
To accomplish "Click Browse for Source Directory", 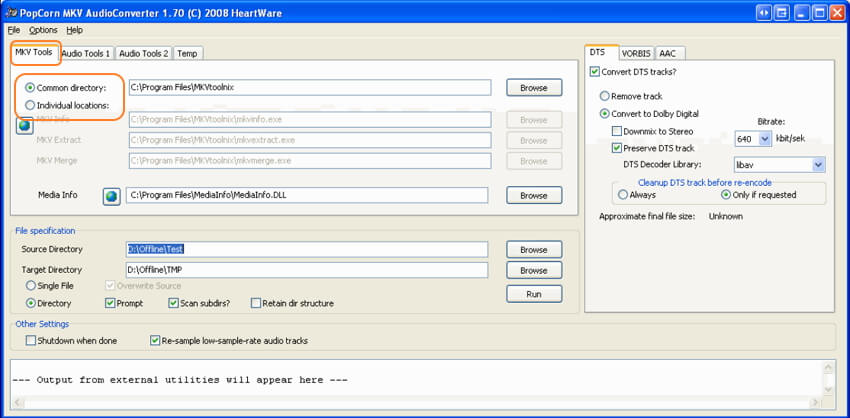I will (534, 249).
